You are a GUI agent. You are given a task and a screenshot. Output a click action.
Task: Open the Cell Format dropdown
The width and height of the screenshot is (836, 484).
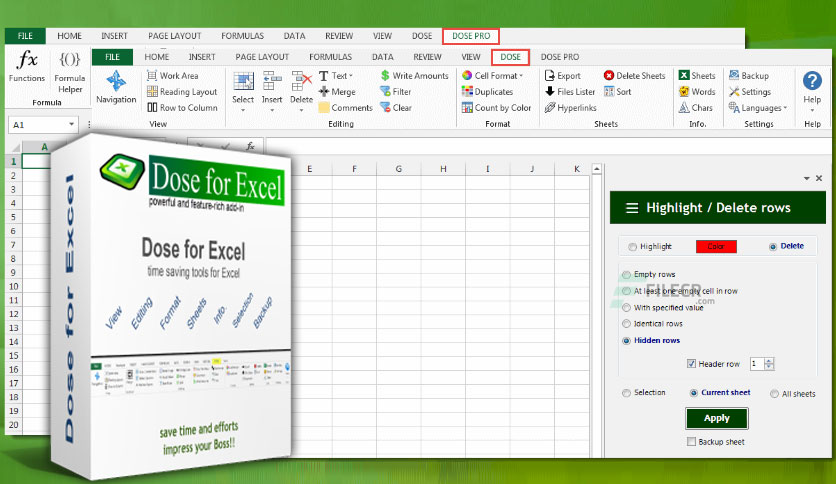521,76
